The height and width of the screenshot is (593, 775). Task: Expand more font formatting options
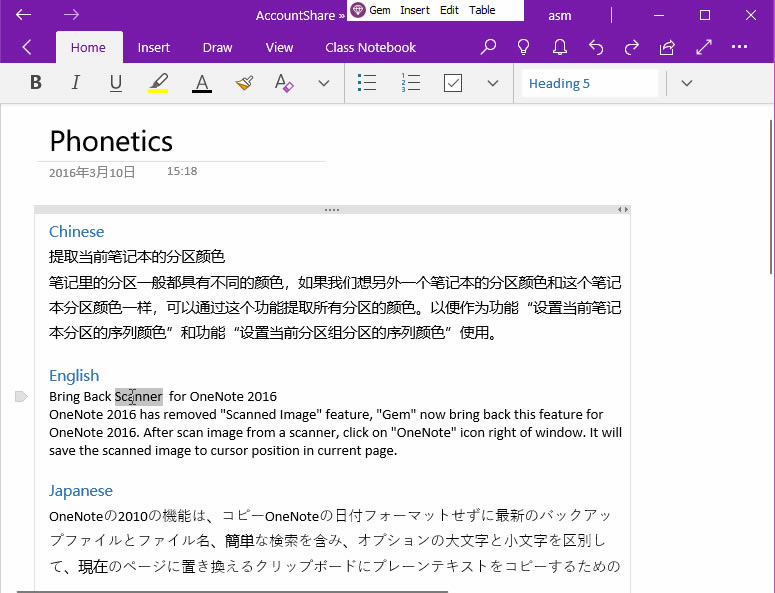323,83
